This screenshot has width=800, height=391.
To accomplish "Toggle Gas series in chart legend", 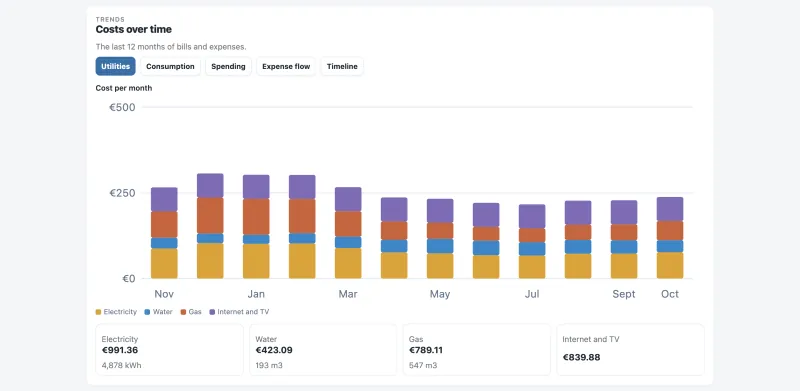I will pos(191,311).
